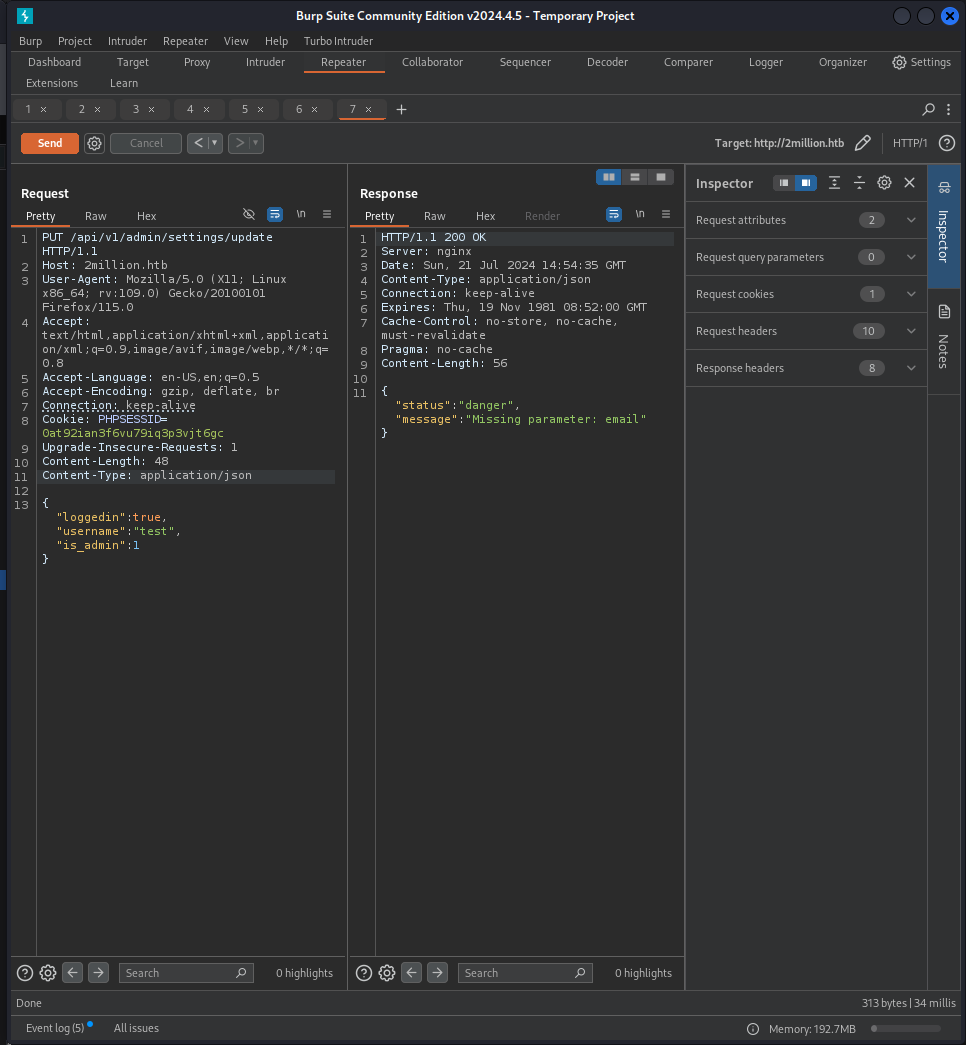Image resolution: width=966 pixels, height=1045 pixels.
Task: Select Repeater tab 1
Action: tap(28, 109)
